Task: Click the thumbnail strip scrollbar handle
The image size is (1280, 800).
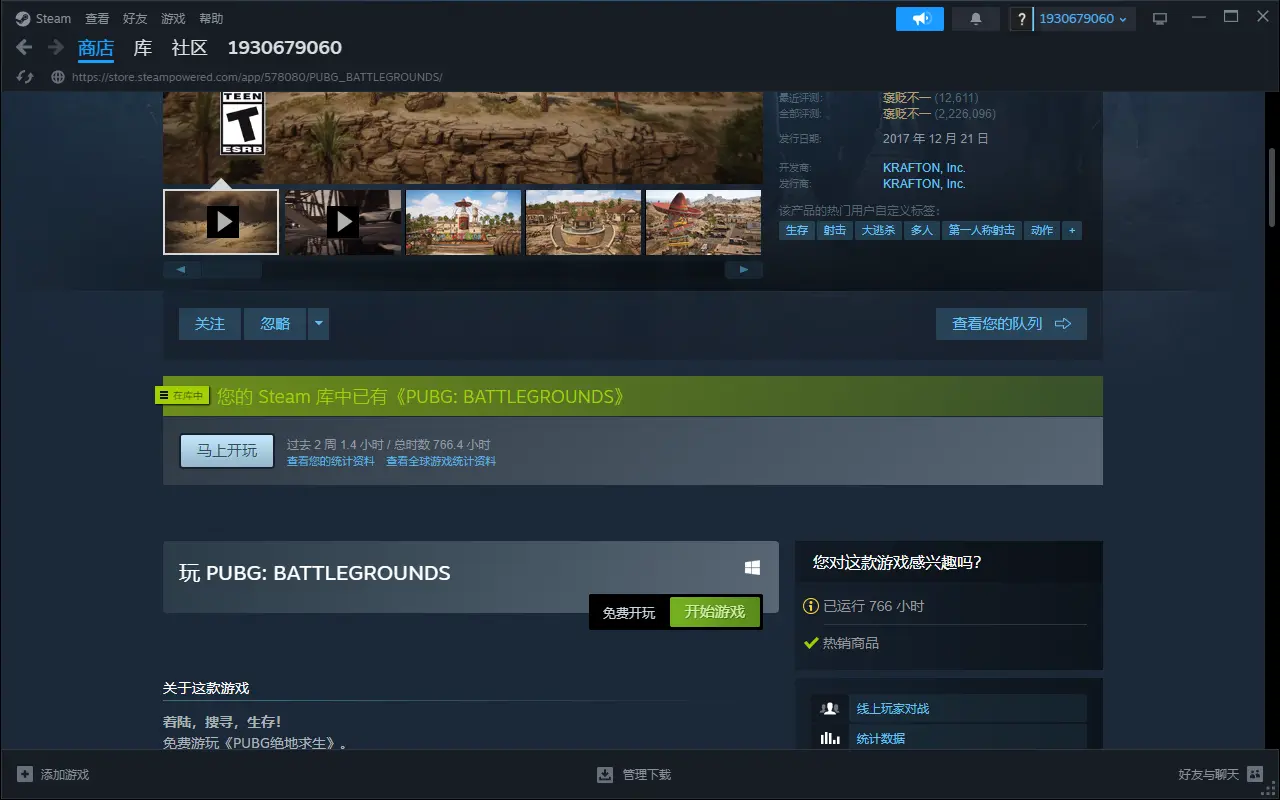Action: coord(231,270)
